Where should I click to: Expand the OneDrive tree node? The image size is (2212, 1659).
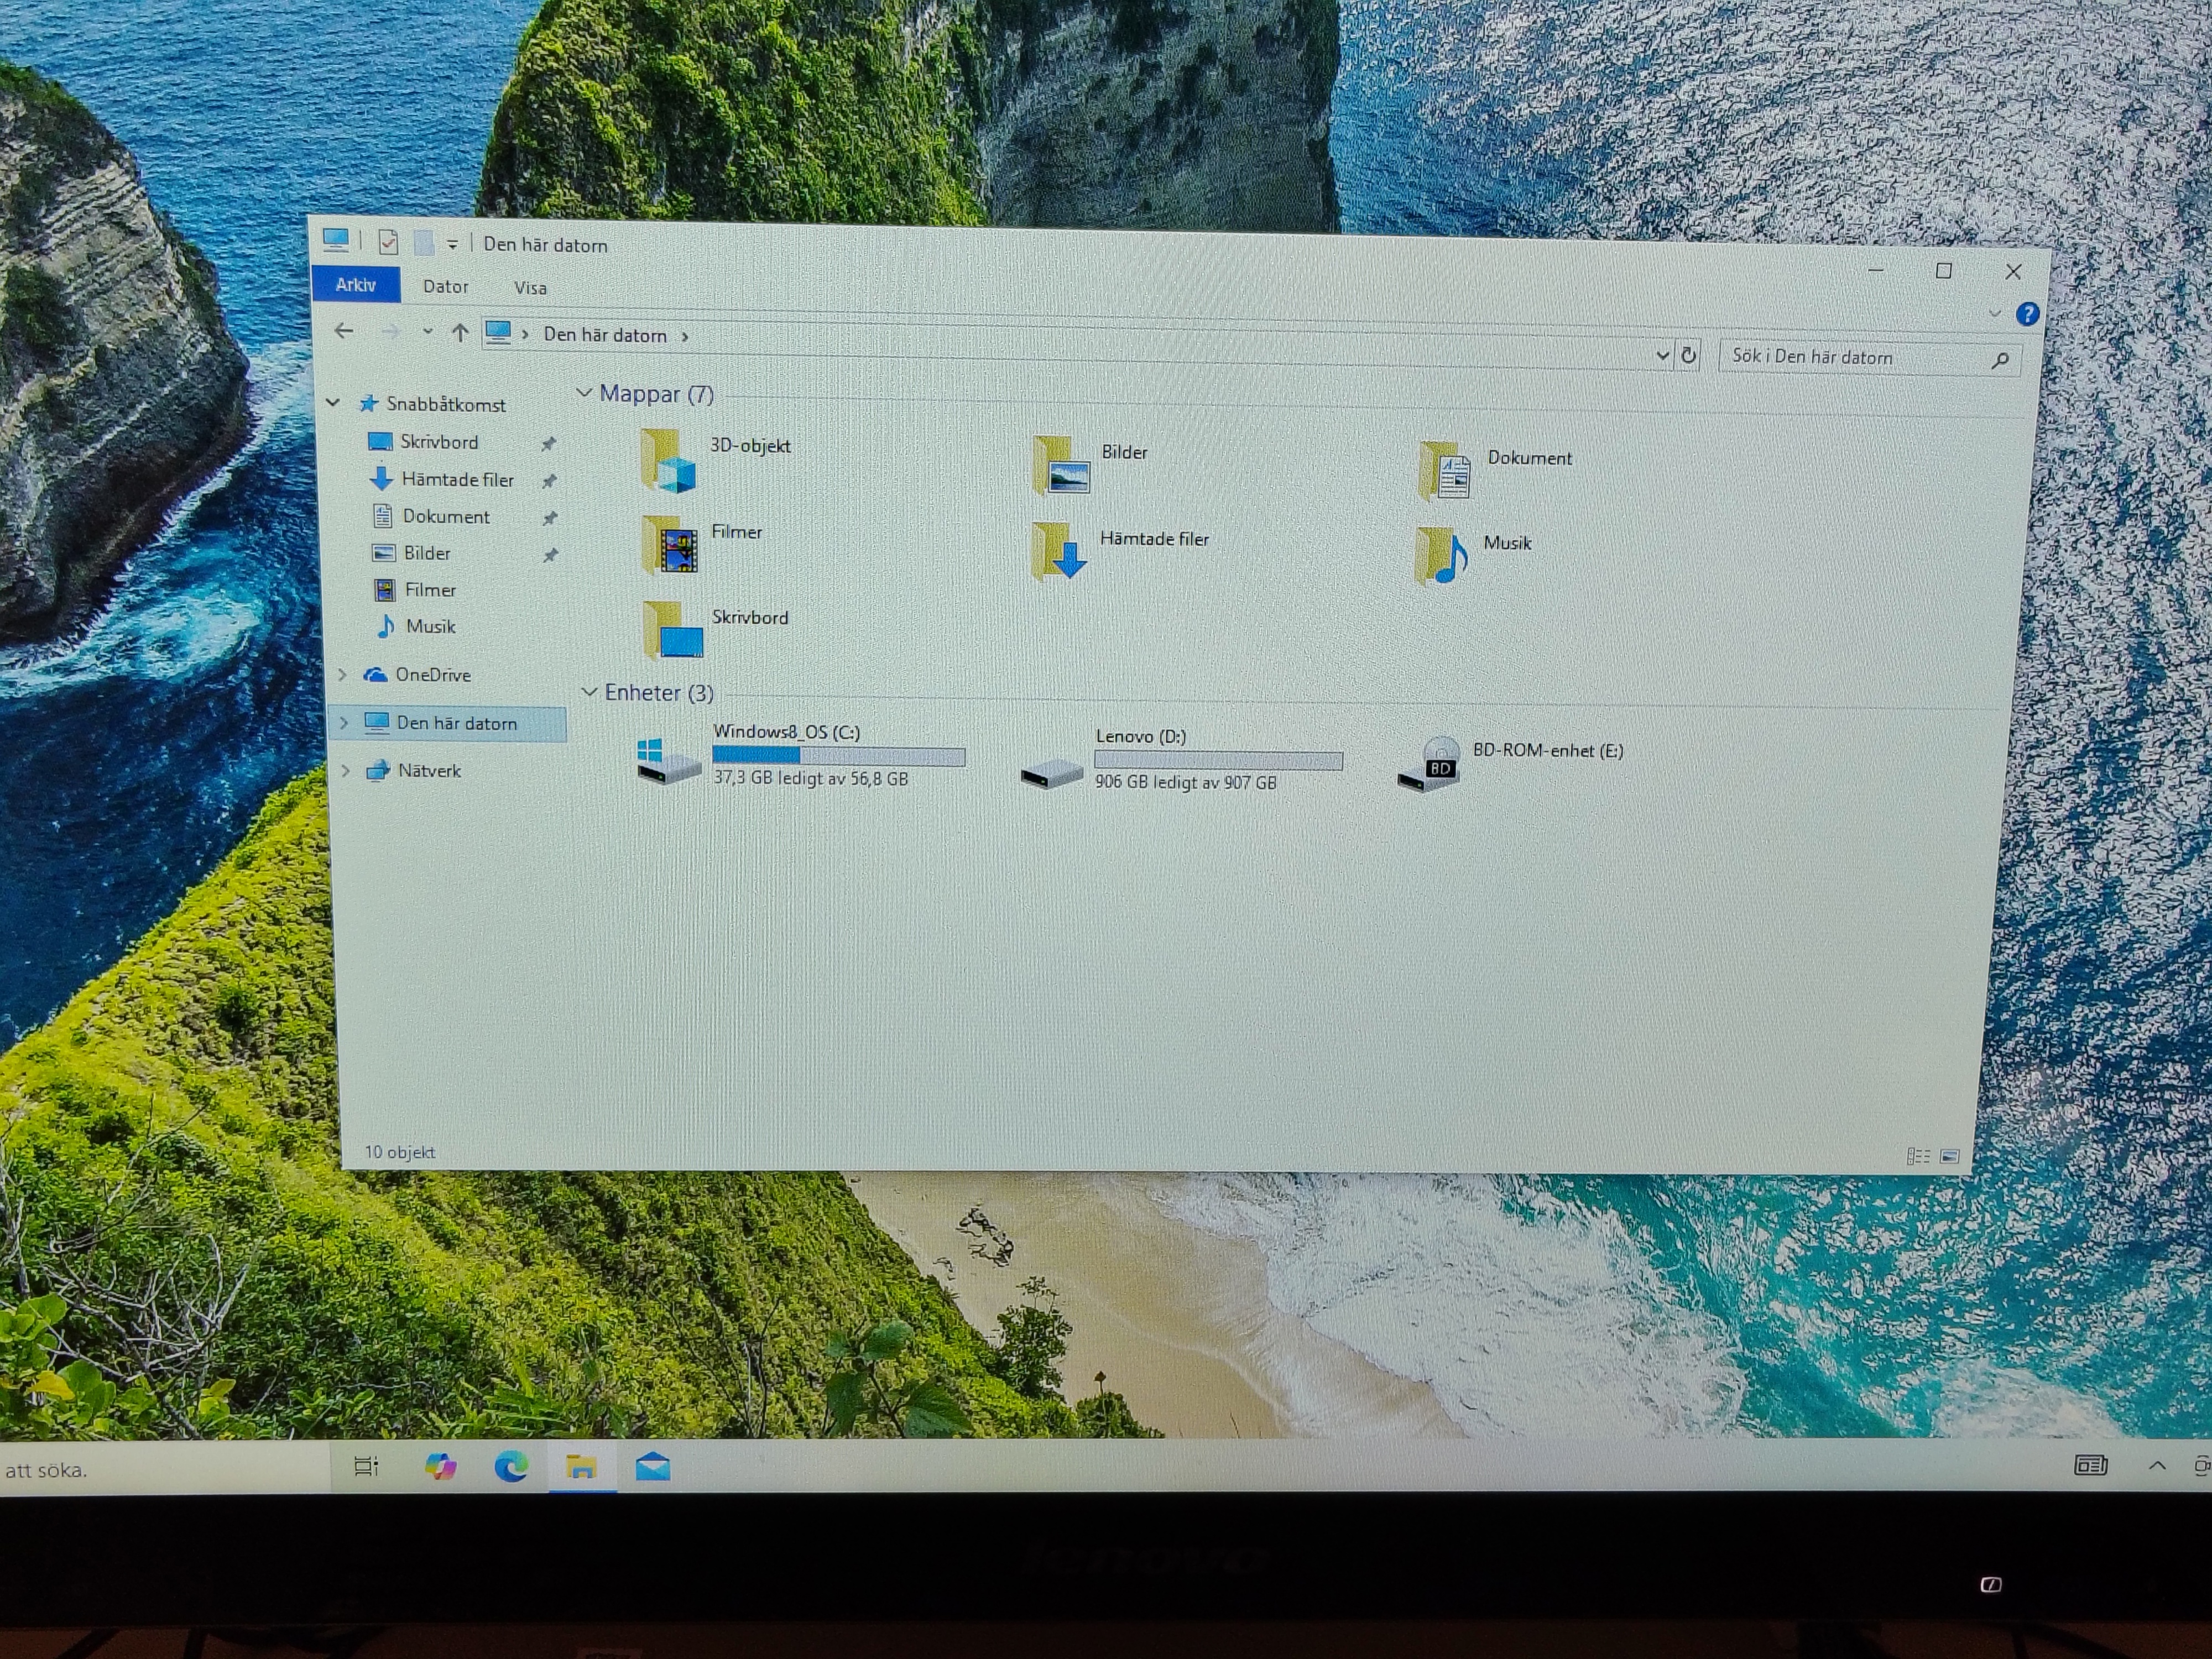tap(343, 675)
